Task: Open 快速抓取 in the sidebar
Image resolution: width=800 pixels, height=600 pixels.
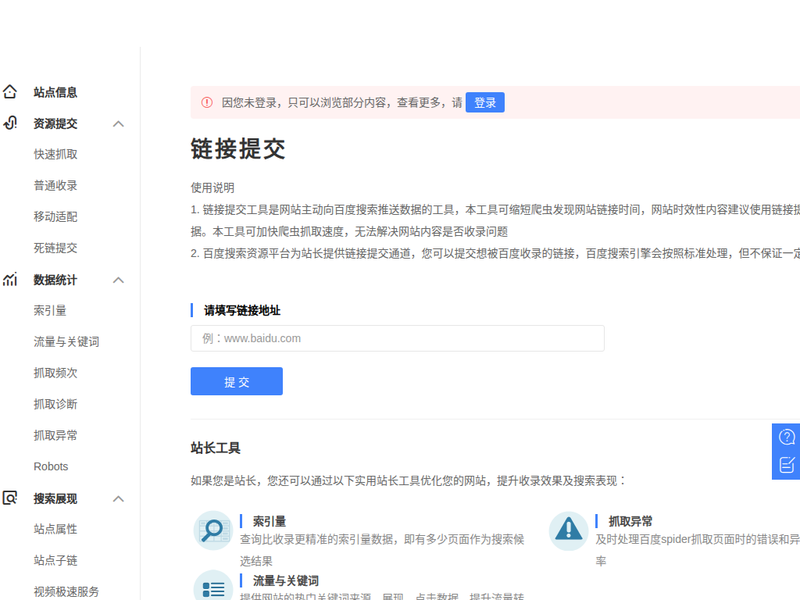Action: (x=55, y=154)
